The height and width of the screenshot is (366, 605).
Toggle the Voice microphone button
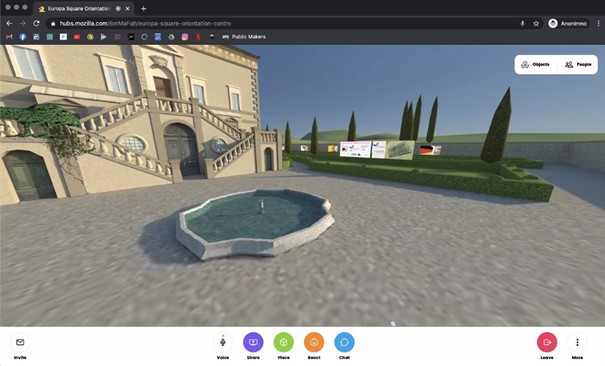click(223, 342)
